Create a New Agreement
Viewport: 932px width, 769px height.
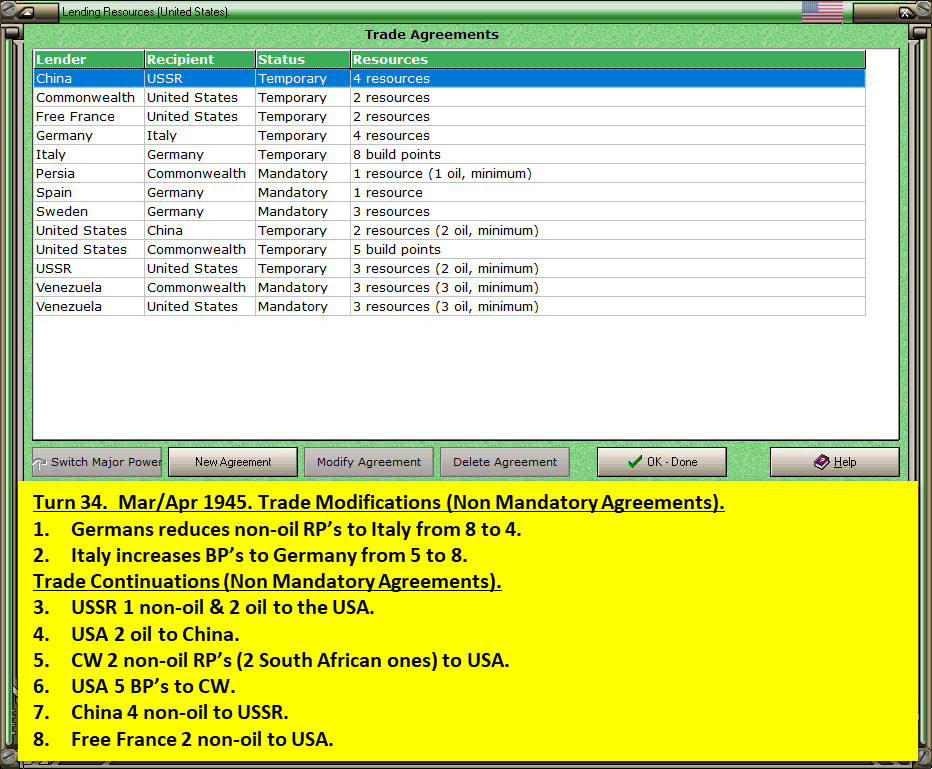233,462
